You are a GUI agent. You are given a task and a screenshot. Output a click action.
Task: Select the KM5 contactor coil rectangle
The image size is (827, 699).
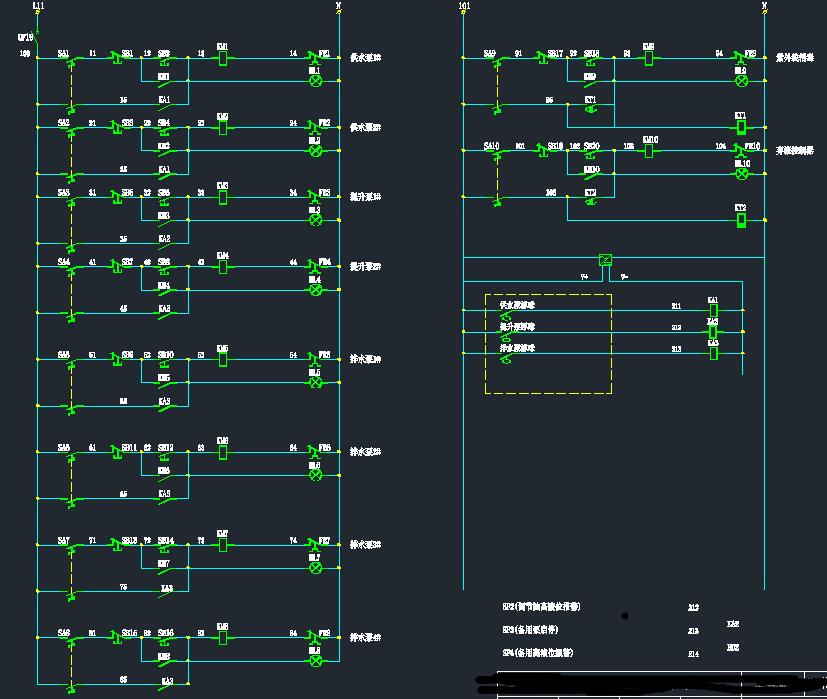223,359
